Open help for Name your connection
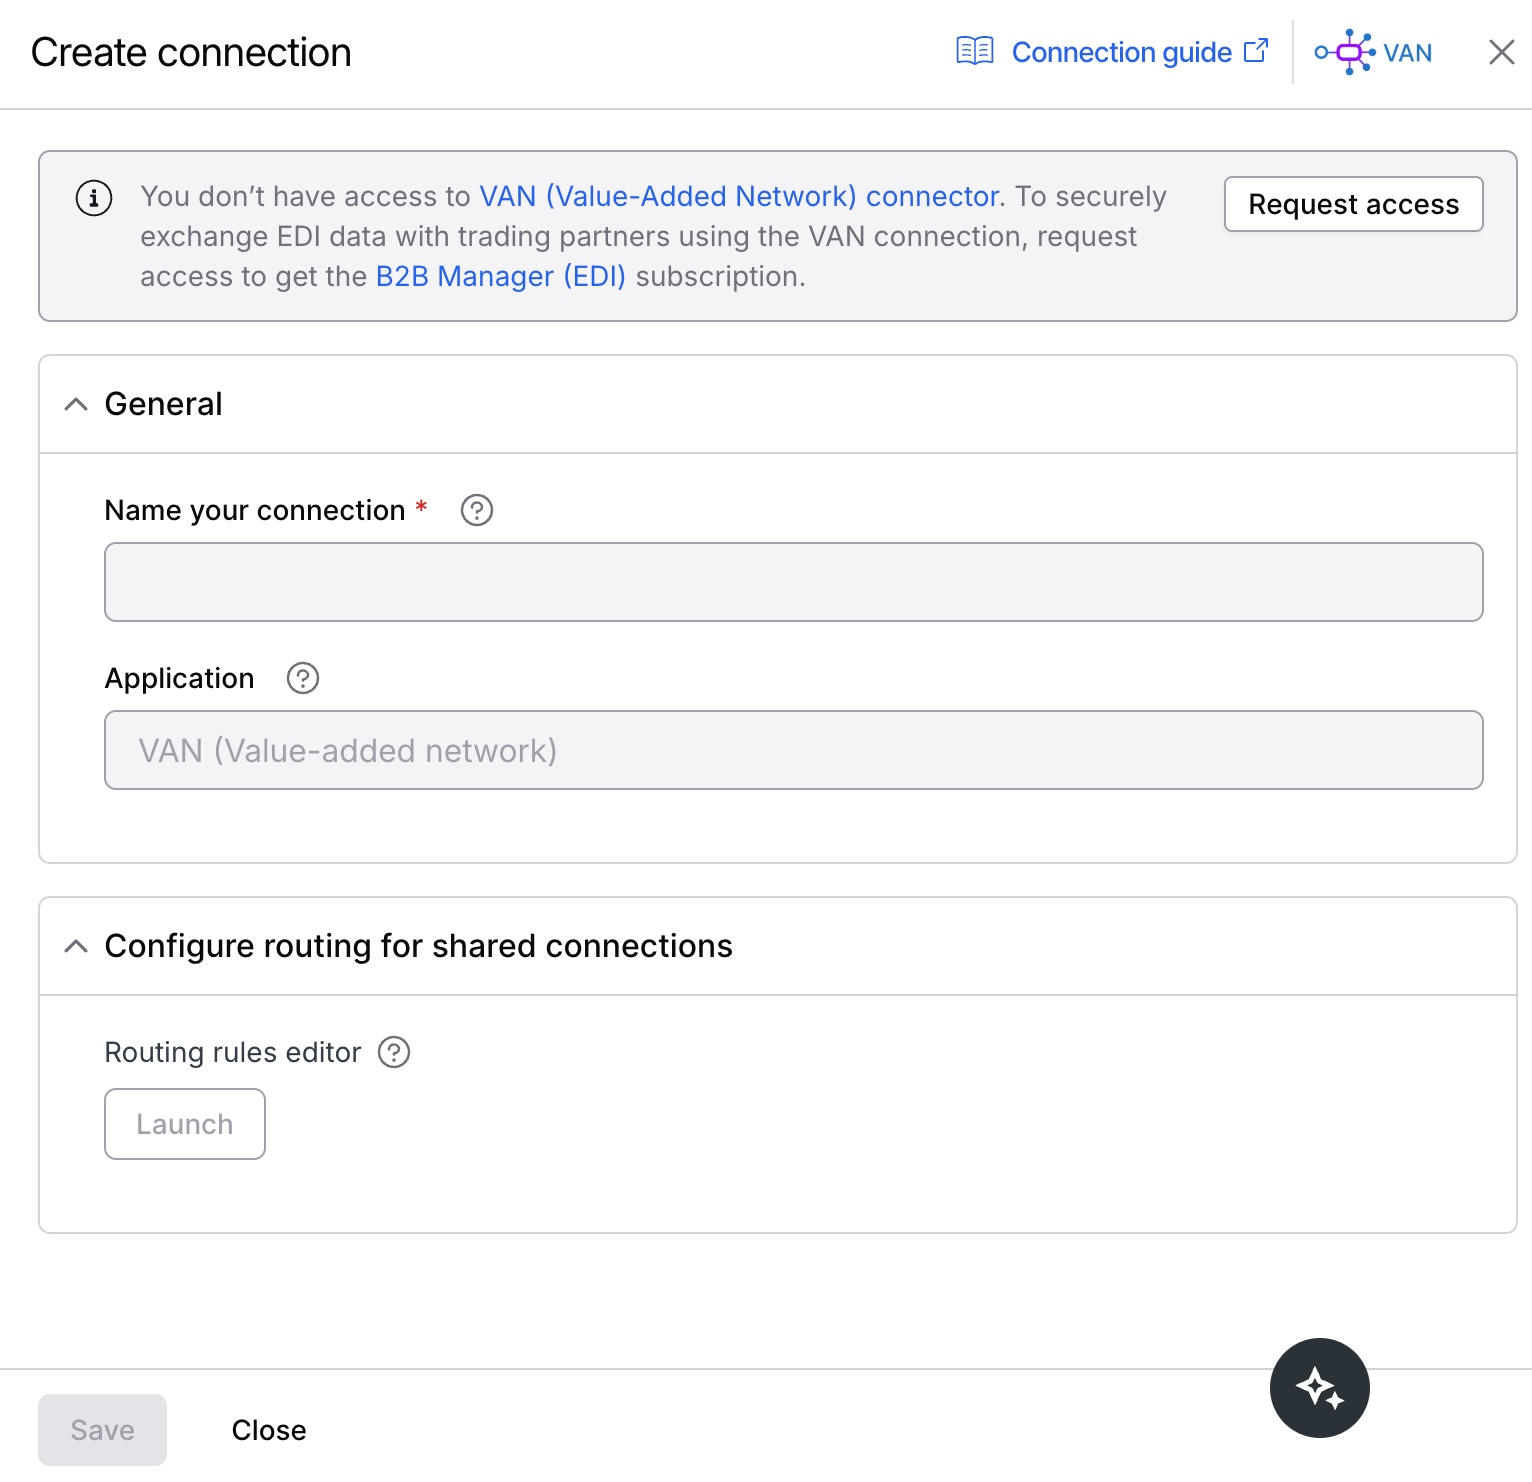Image resolution: width=1532 pixels, height=1482 pixels. 477,510
